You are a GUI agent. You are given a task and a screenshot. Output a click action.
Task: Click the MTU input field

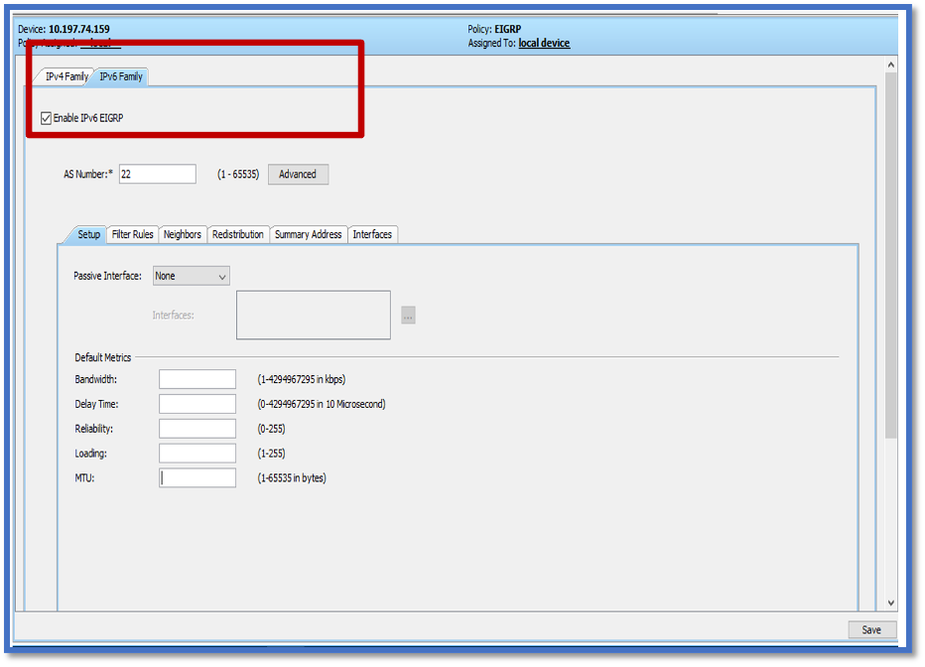click(x=197, y=478)
